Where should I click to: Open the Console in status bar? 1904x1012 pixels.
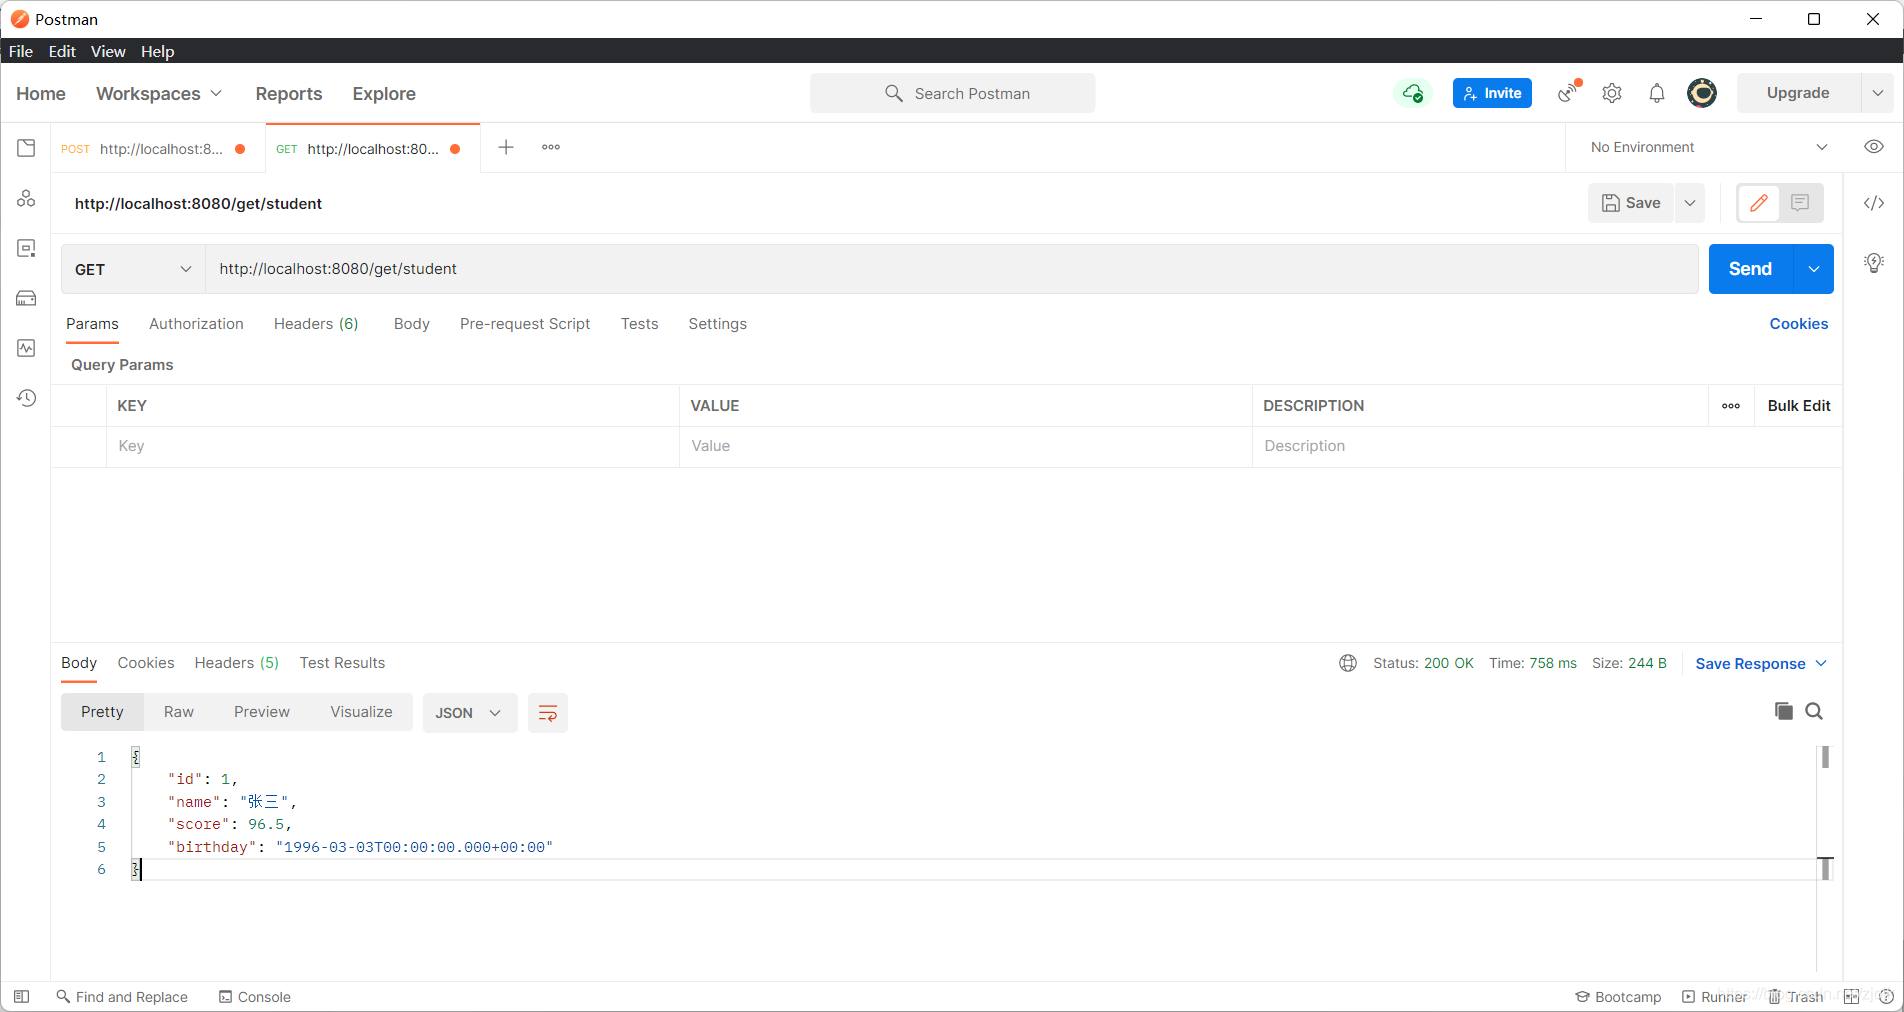click(255, 997)
